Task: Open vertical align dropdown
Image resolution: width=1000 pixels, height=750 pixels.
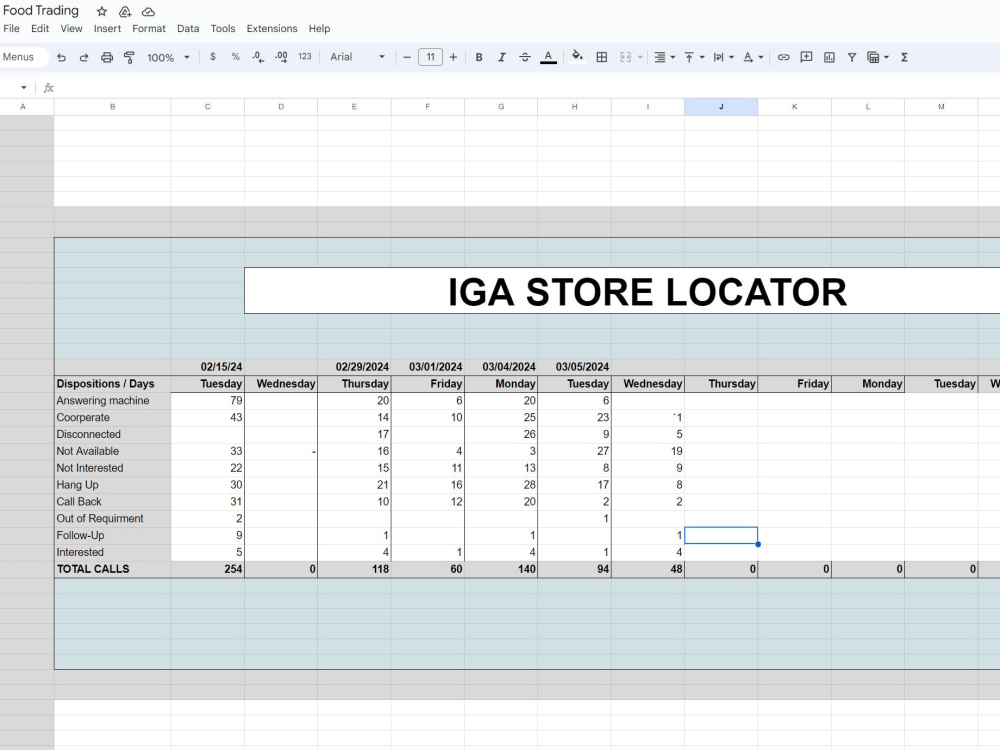Action: click(x=694, y=57)
